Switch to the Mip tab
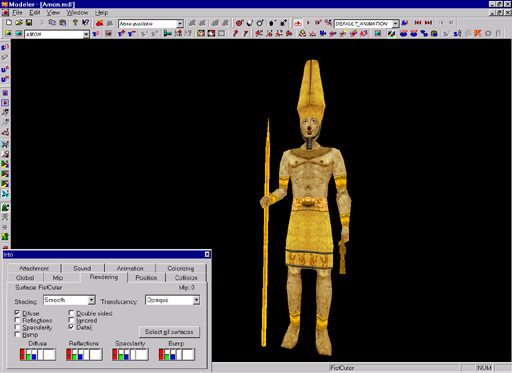Viewport: 512px width, 373px height. tap(58, 278)
